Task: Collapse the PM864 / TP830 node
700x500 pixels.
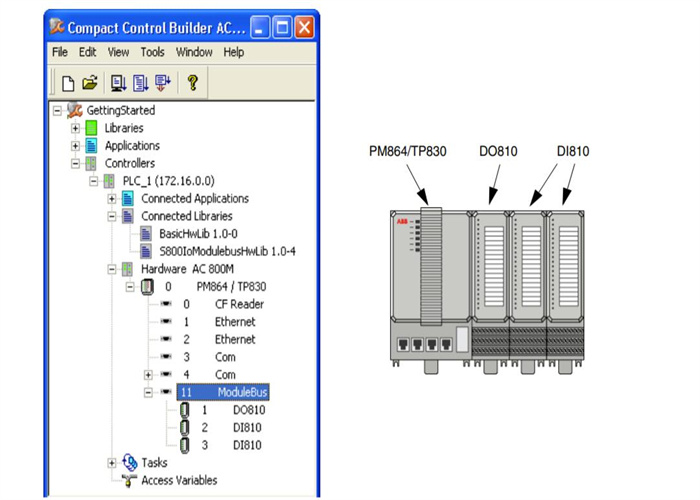Action: pos(130,287)
